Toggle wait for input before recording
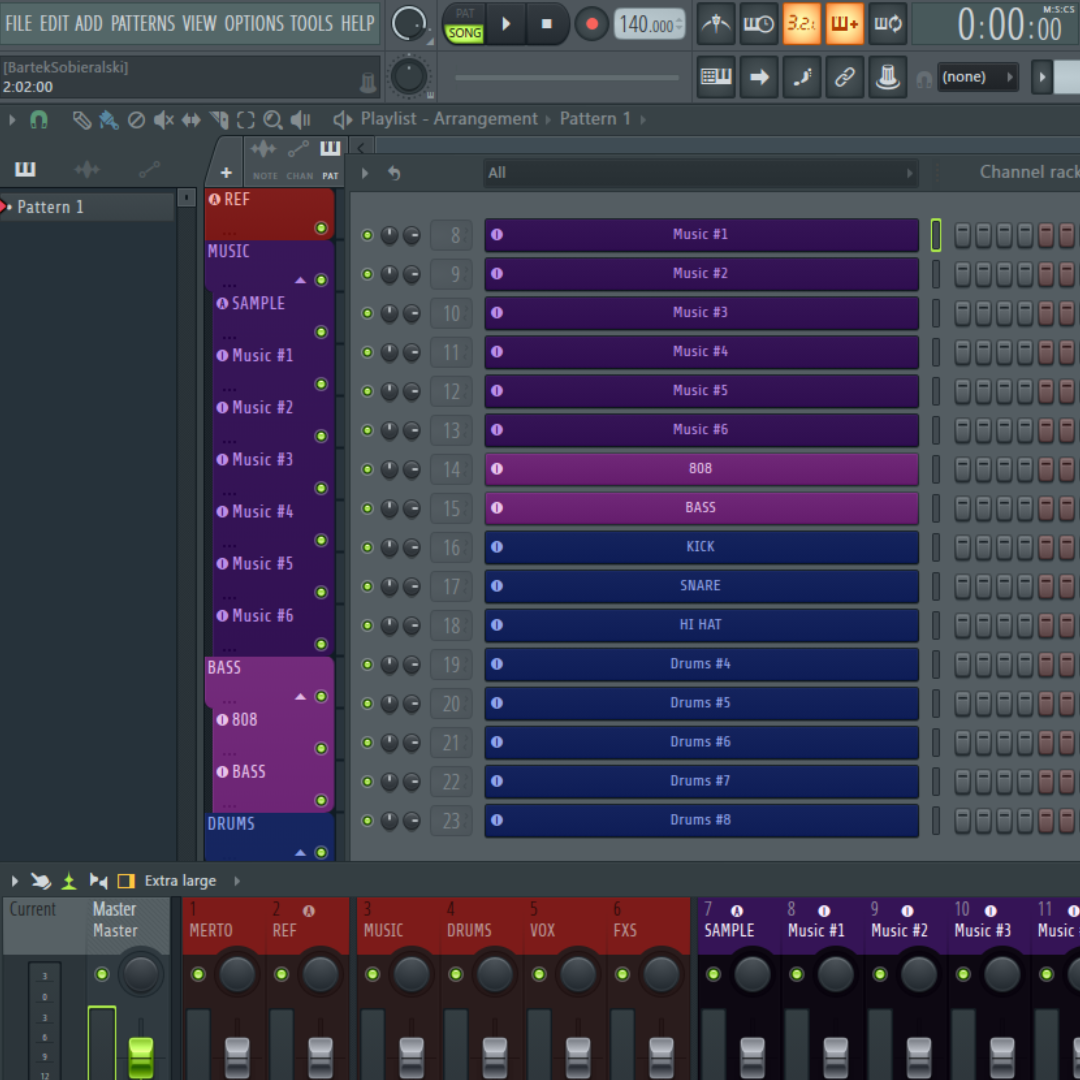 (x=759, y=24)
